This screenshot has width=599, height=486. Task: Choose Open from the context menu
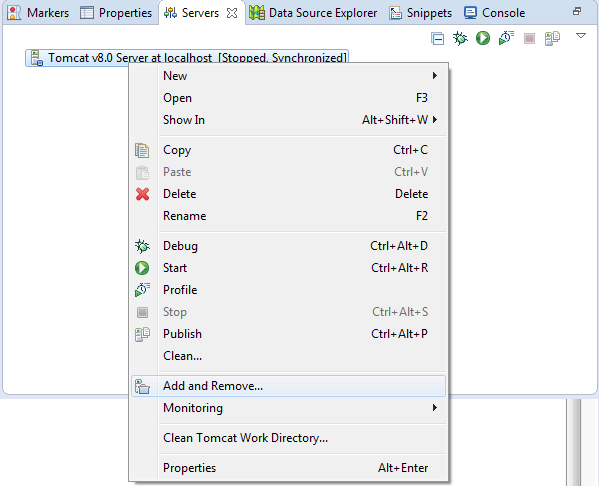(x=288, y=98)
